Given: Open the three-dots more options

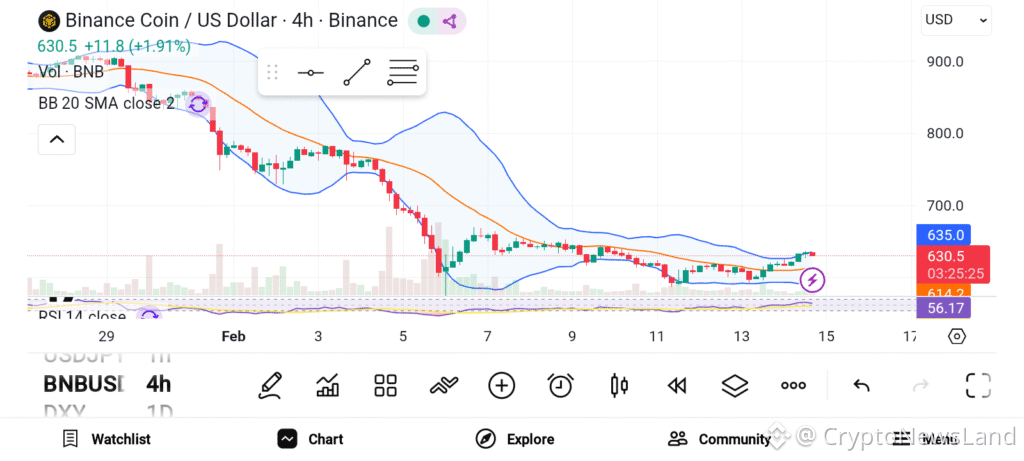Looking at the screenshot, I should pyautogui.click(x=793, y=385).
